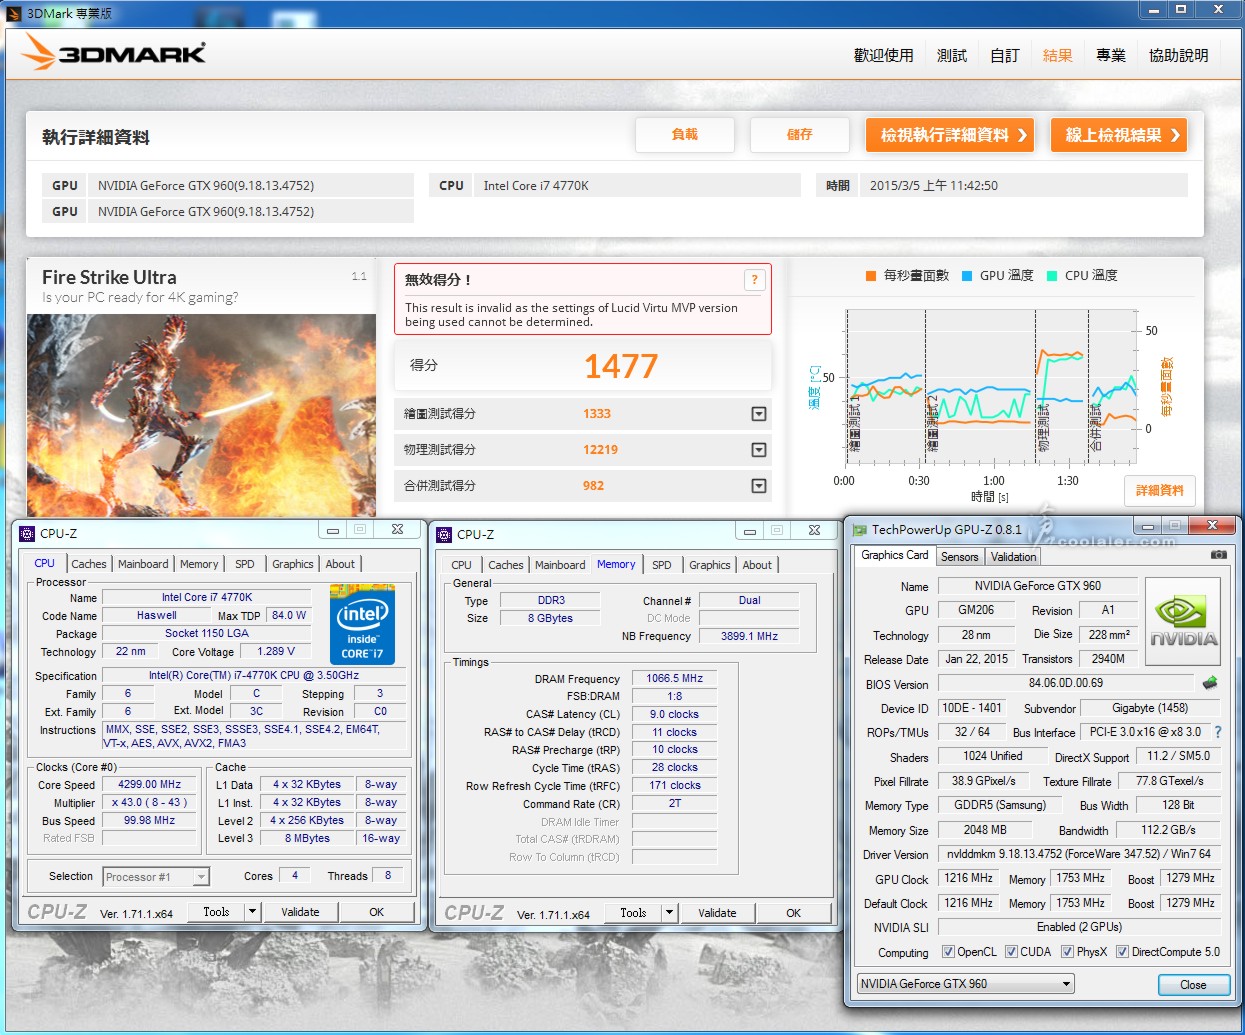Toggle the DirectCompute 5.0 checkbox

[x=1122, y=952]
